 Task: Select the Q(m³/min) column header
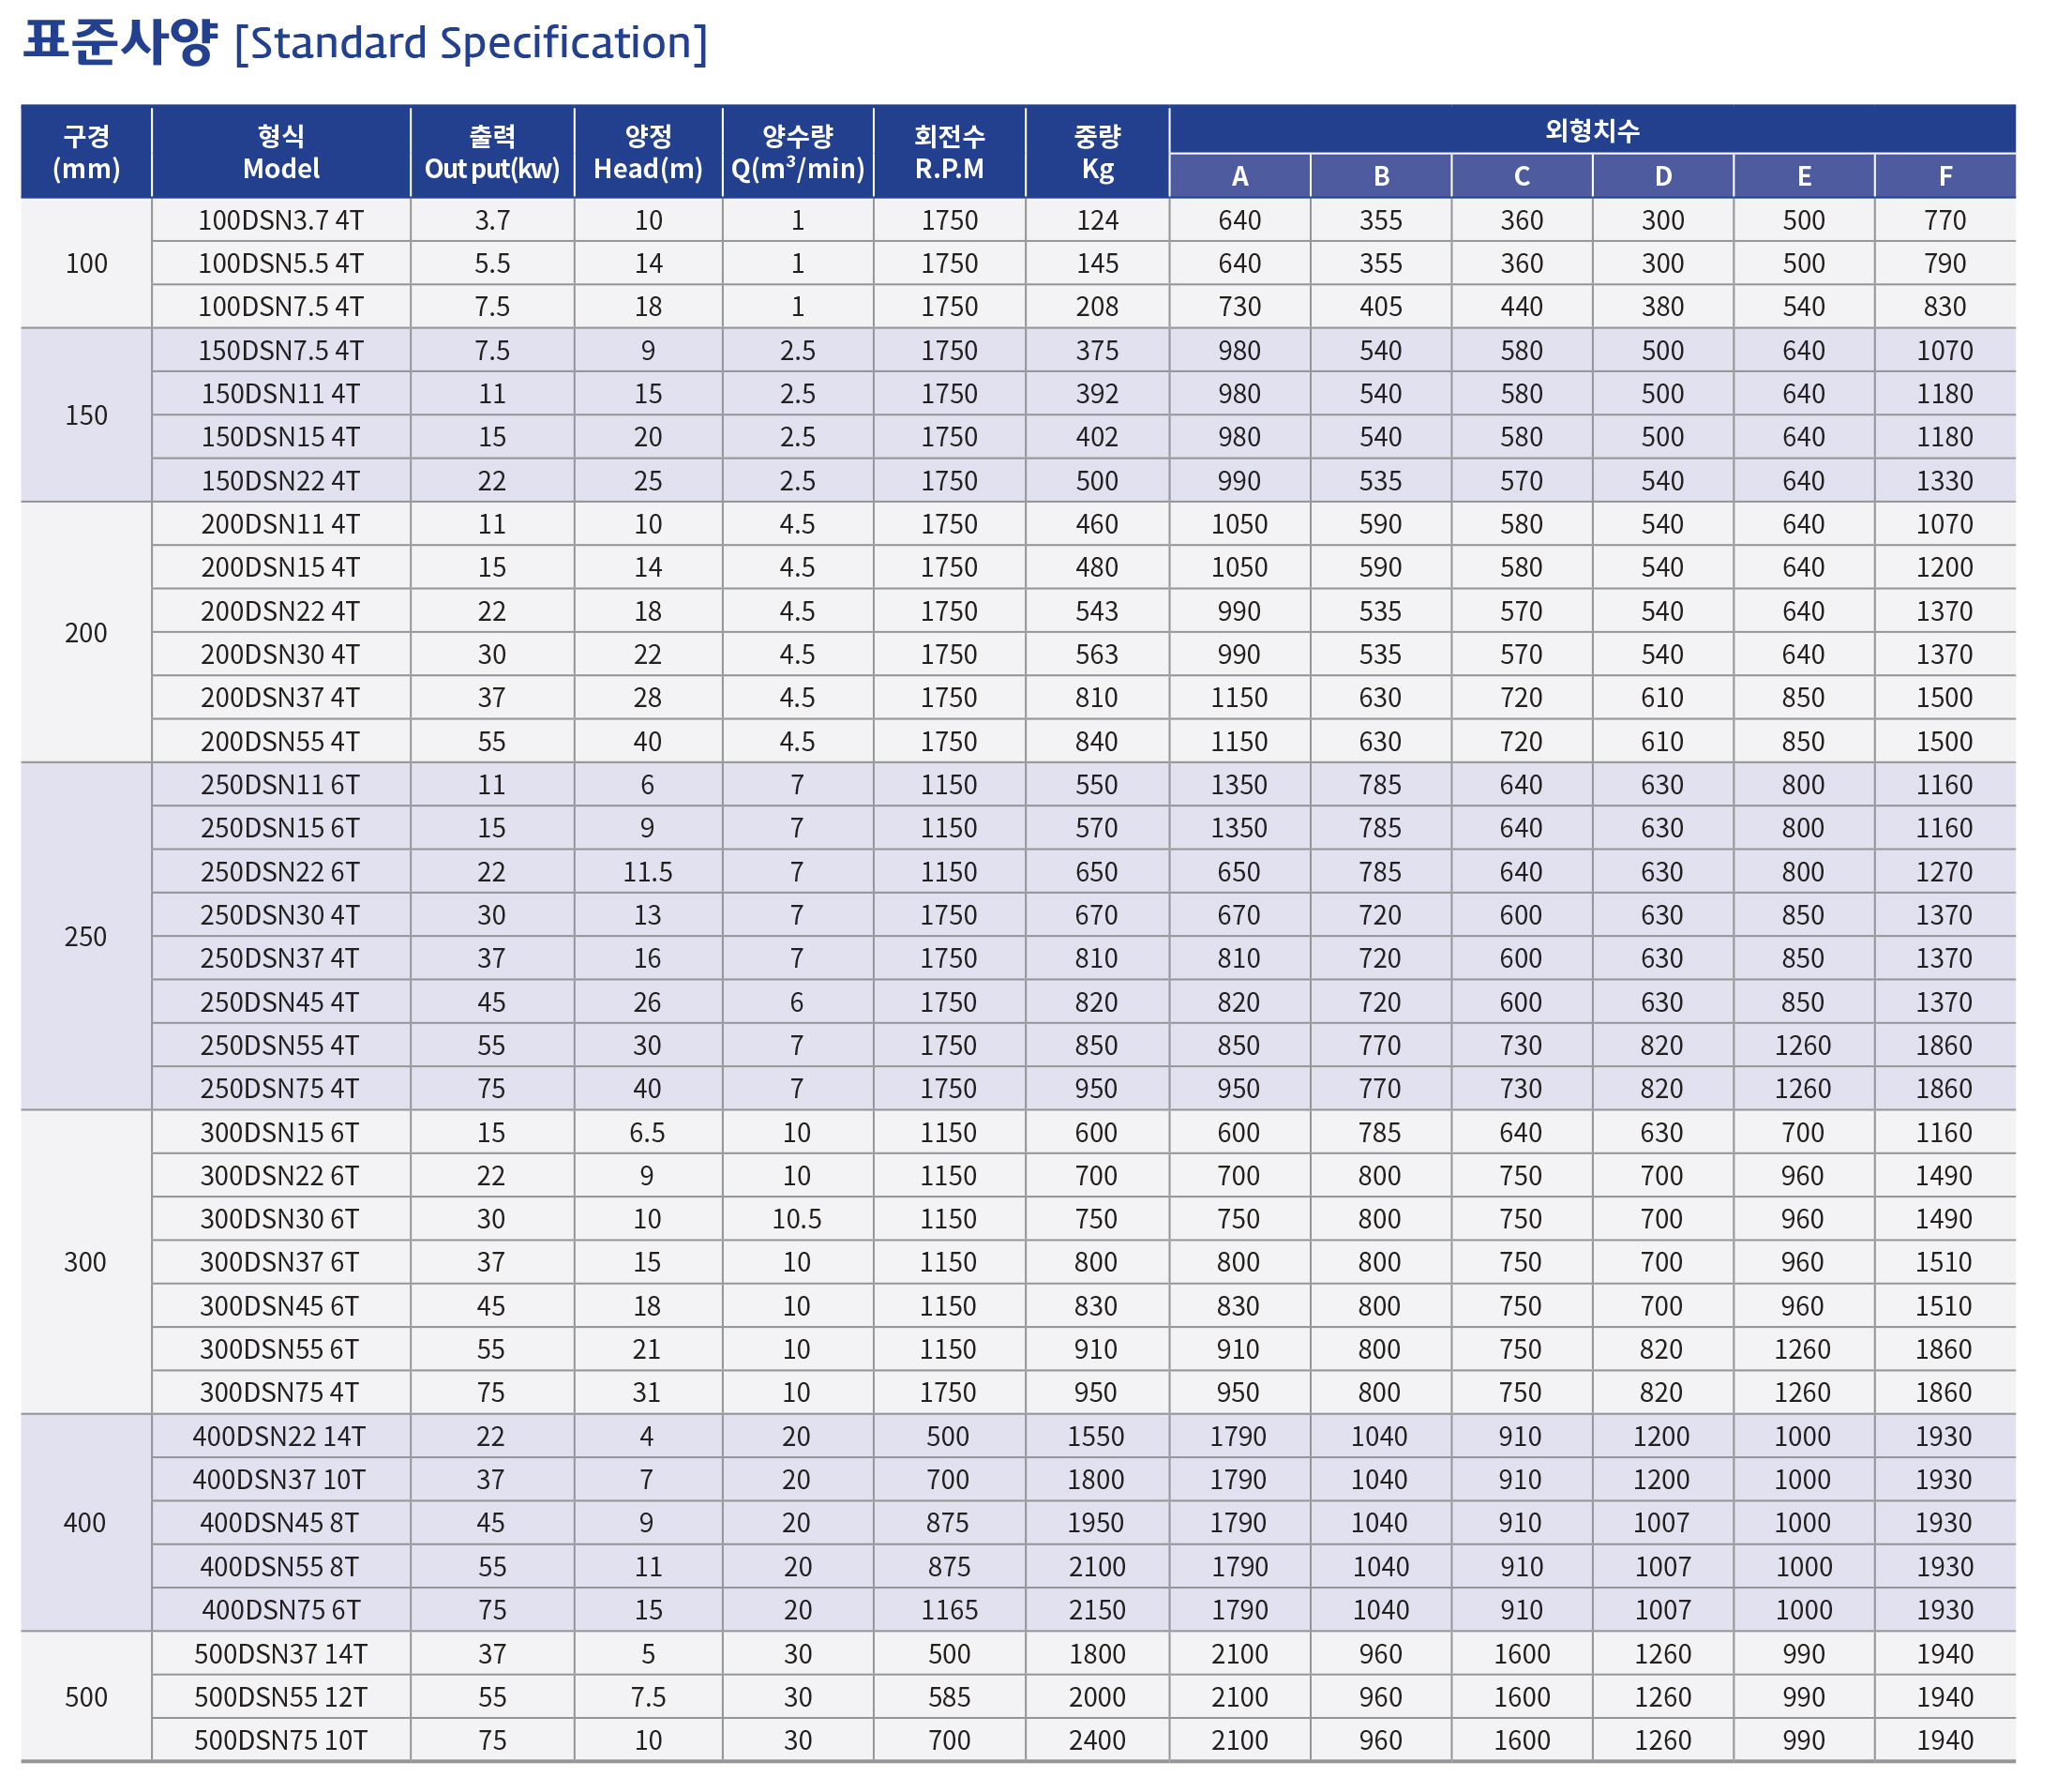pos(798,152)
